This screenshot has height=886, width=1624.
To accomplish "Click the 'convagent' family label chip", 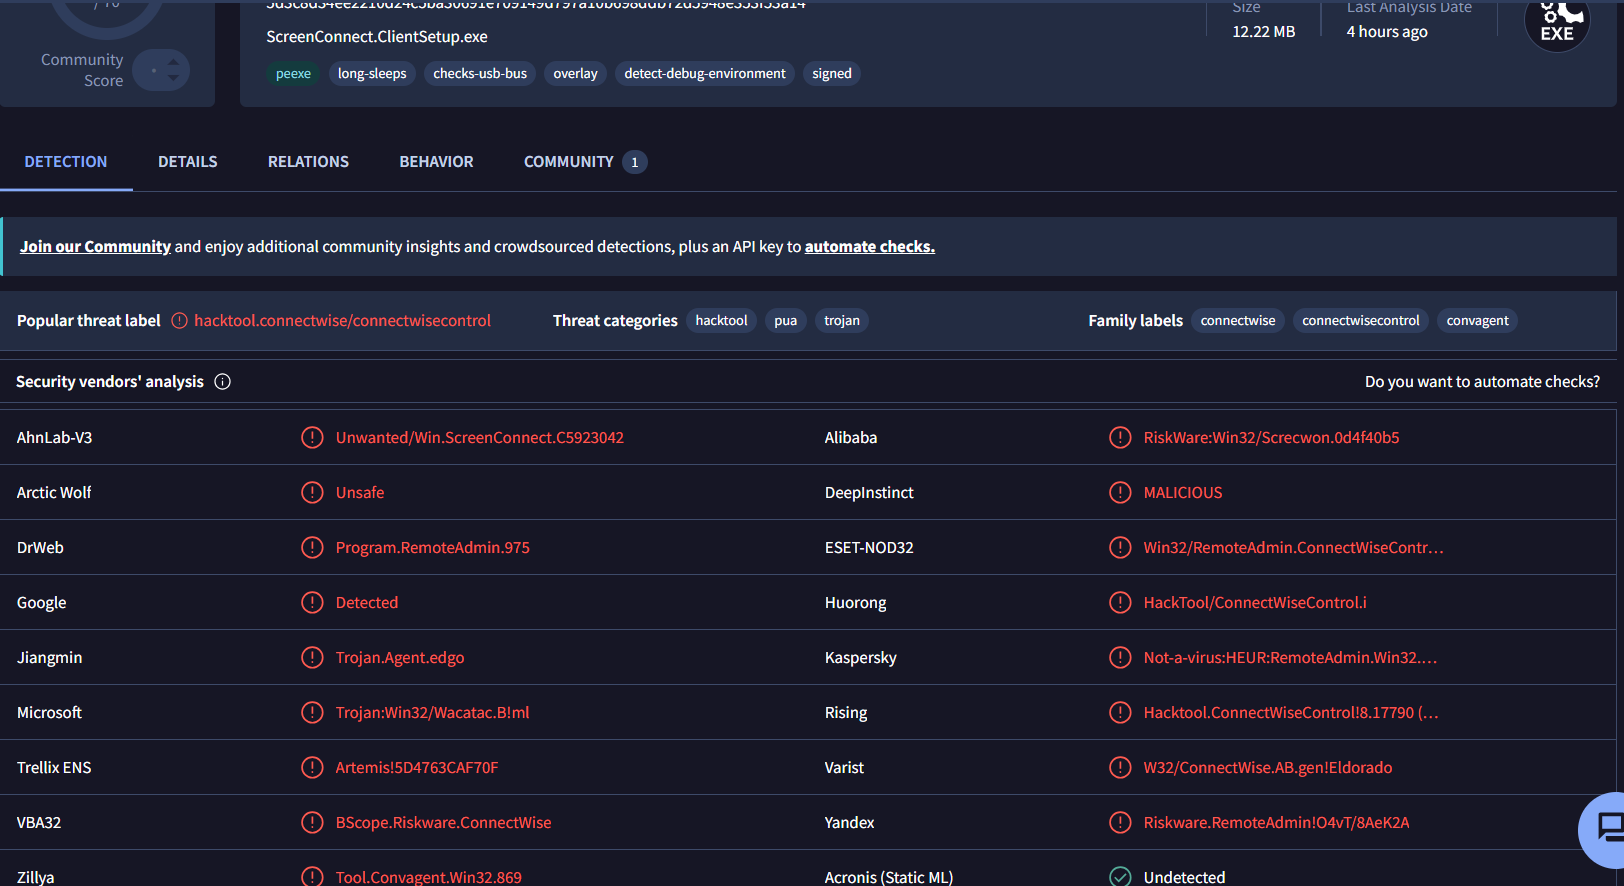I will coord(1478,321).
